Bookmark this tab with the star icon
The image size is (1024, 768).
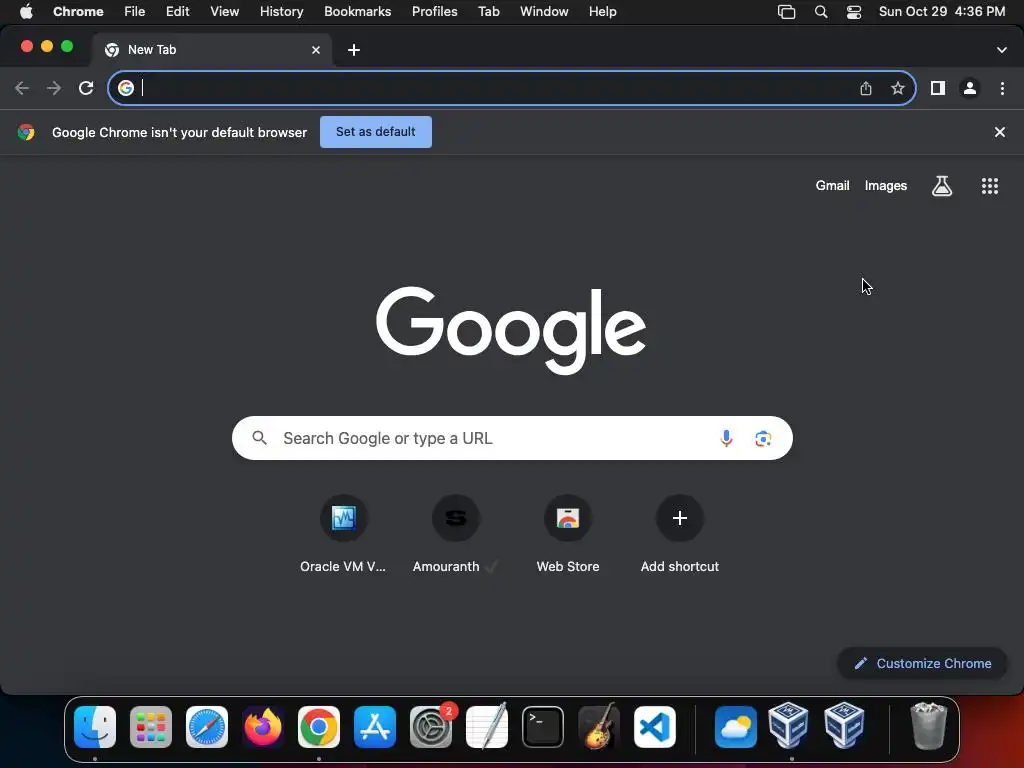pos(898,88)
